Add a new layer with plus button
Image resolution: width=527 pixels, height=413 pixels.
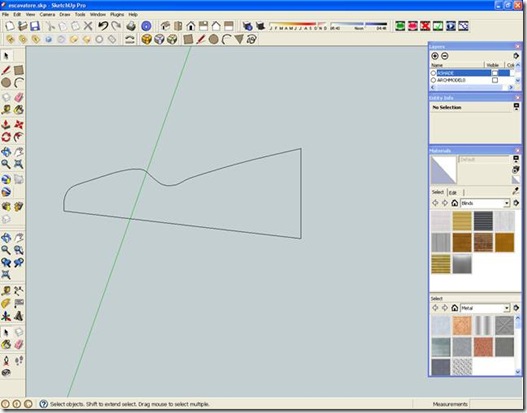tap(435, 56)
